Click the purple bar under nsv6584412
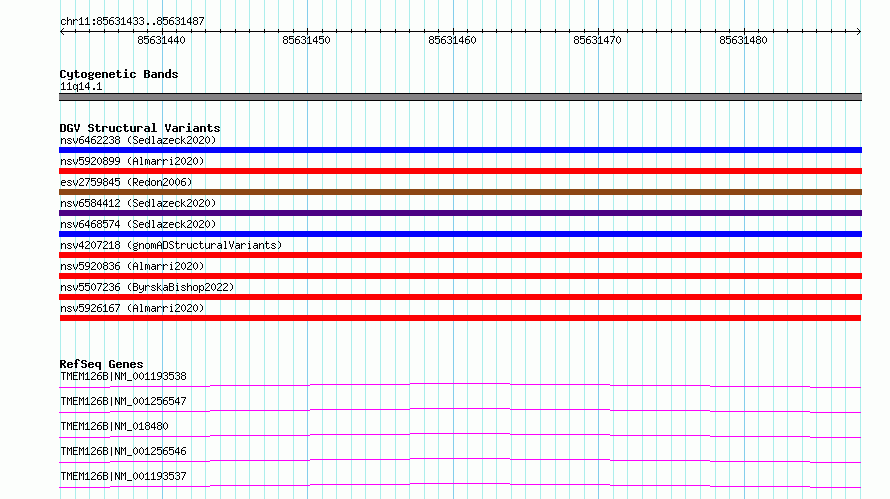The width and height of the screenshot is (890, 499). coord(460,213)
